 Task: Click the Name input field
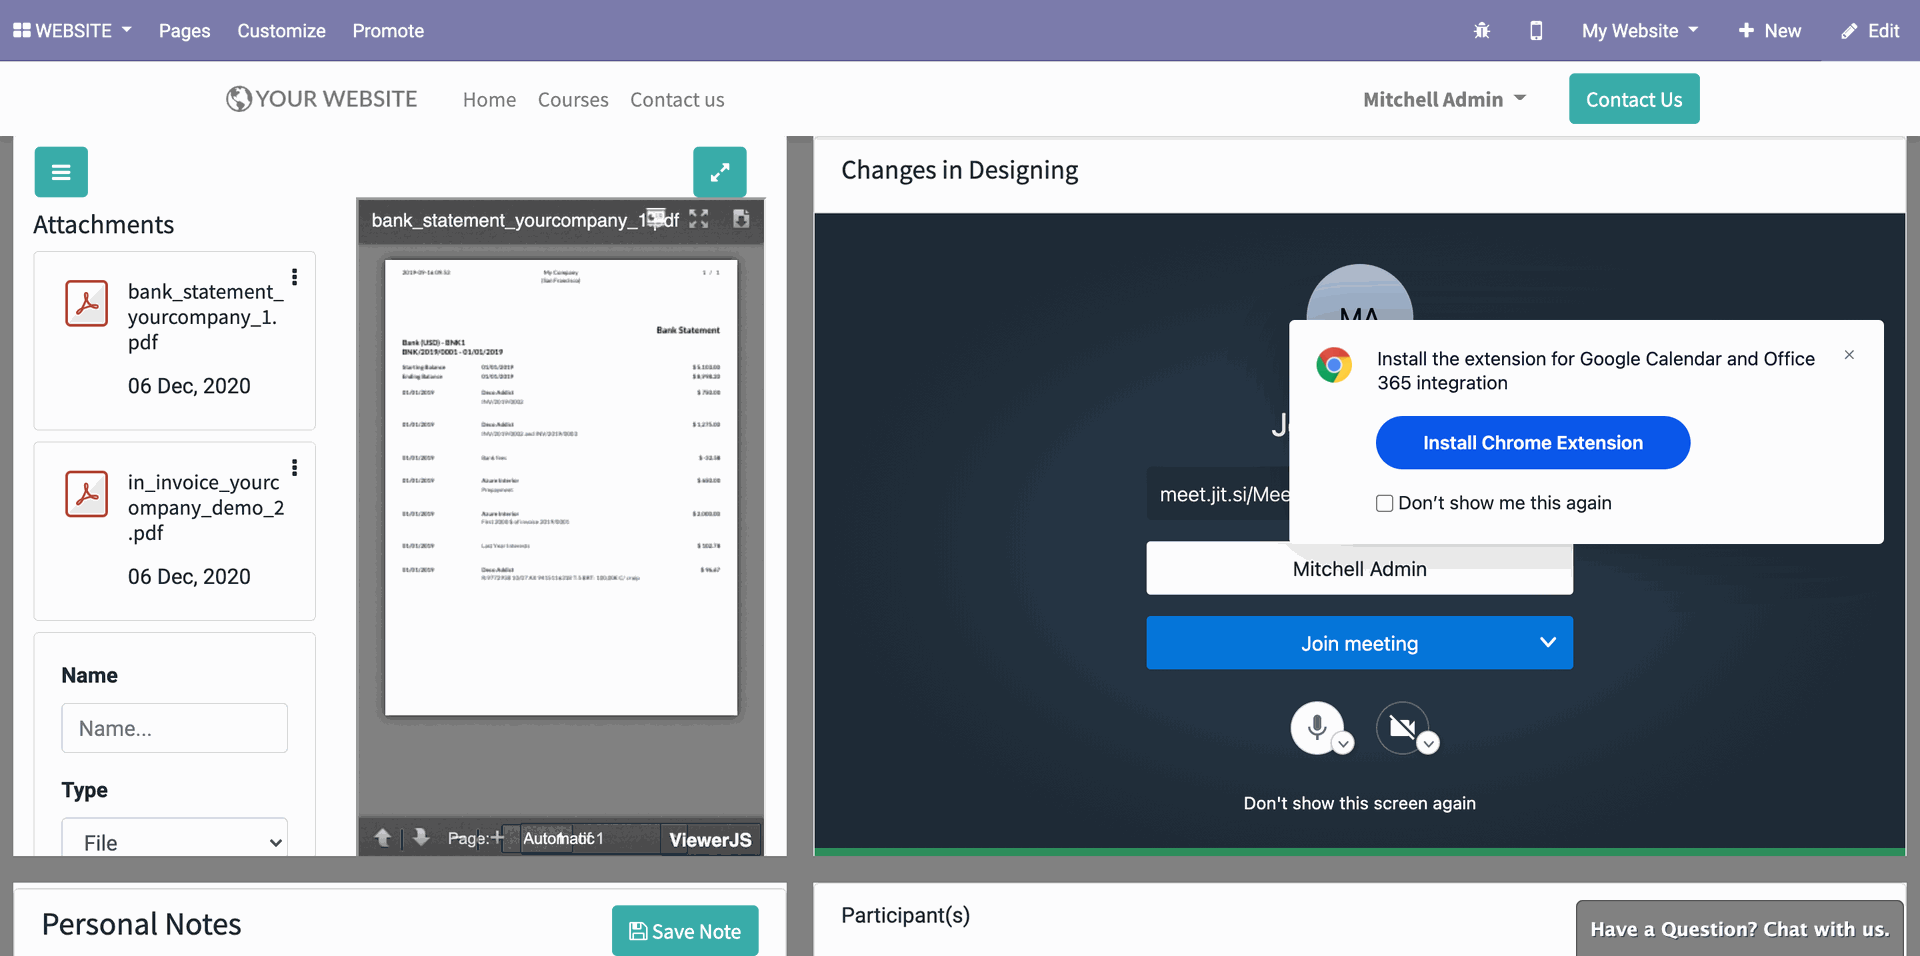(x=175, y=728)
